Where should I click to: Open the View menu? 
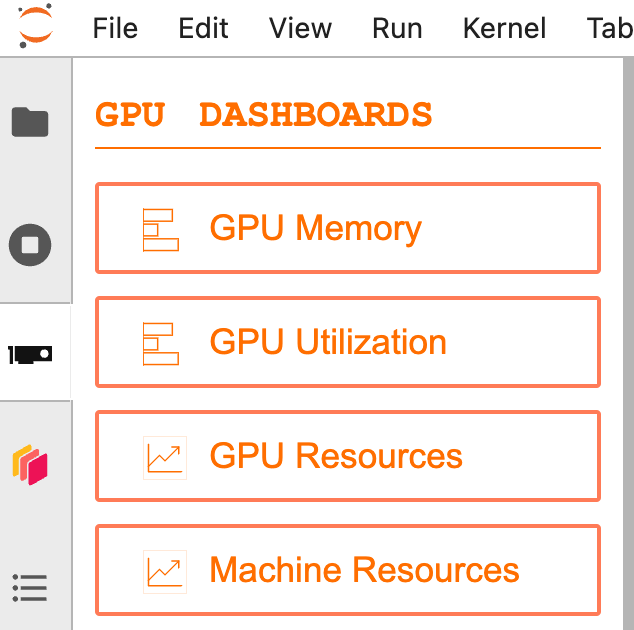click(300, 27)
